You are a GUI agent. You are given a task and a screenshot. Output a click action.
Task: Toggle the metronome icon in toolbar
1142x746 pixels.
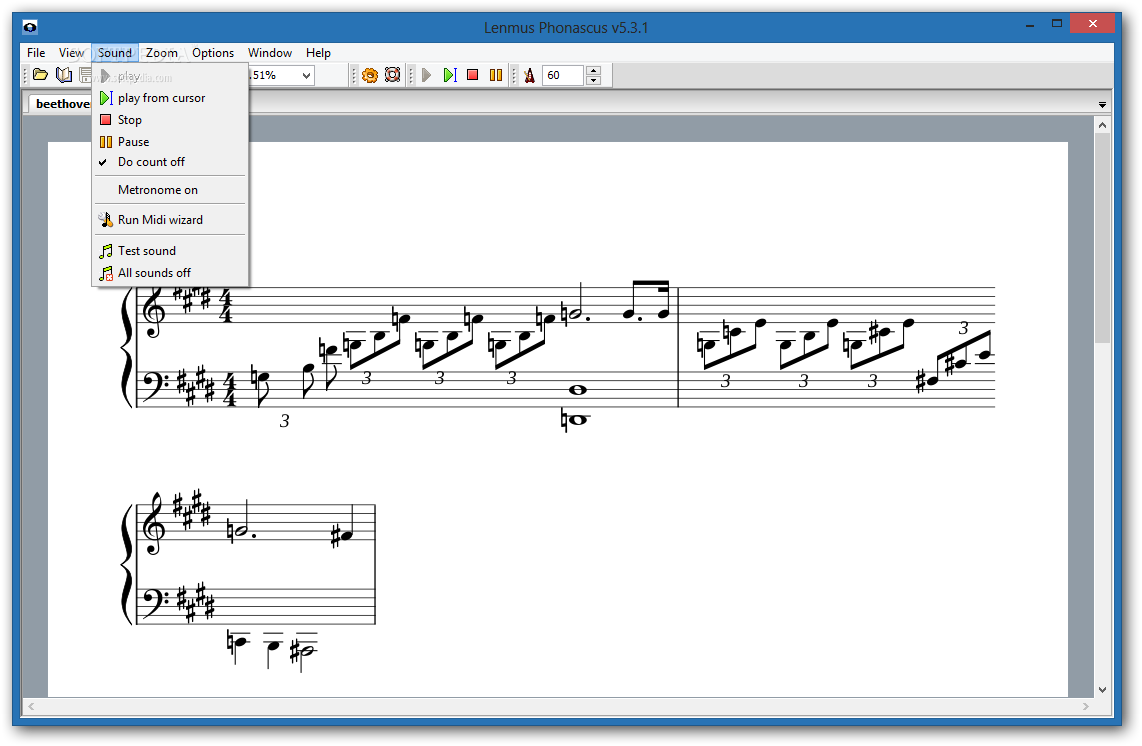[x=529, y=75]
